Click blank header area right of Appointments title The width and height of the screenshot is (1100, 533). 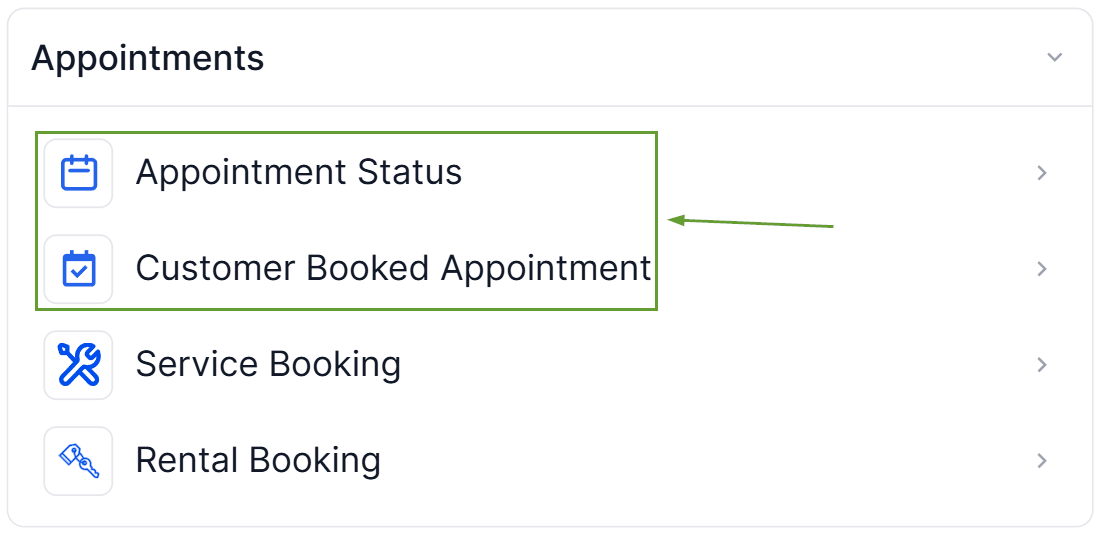(650, 58)
